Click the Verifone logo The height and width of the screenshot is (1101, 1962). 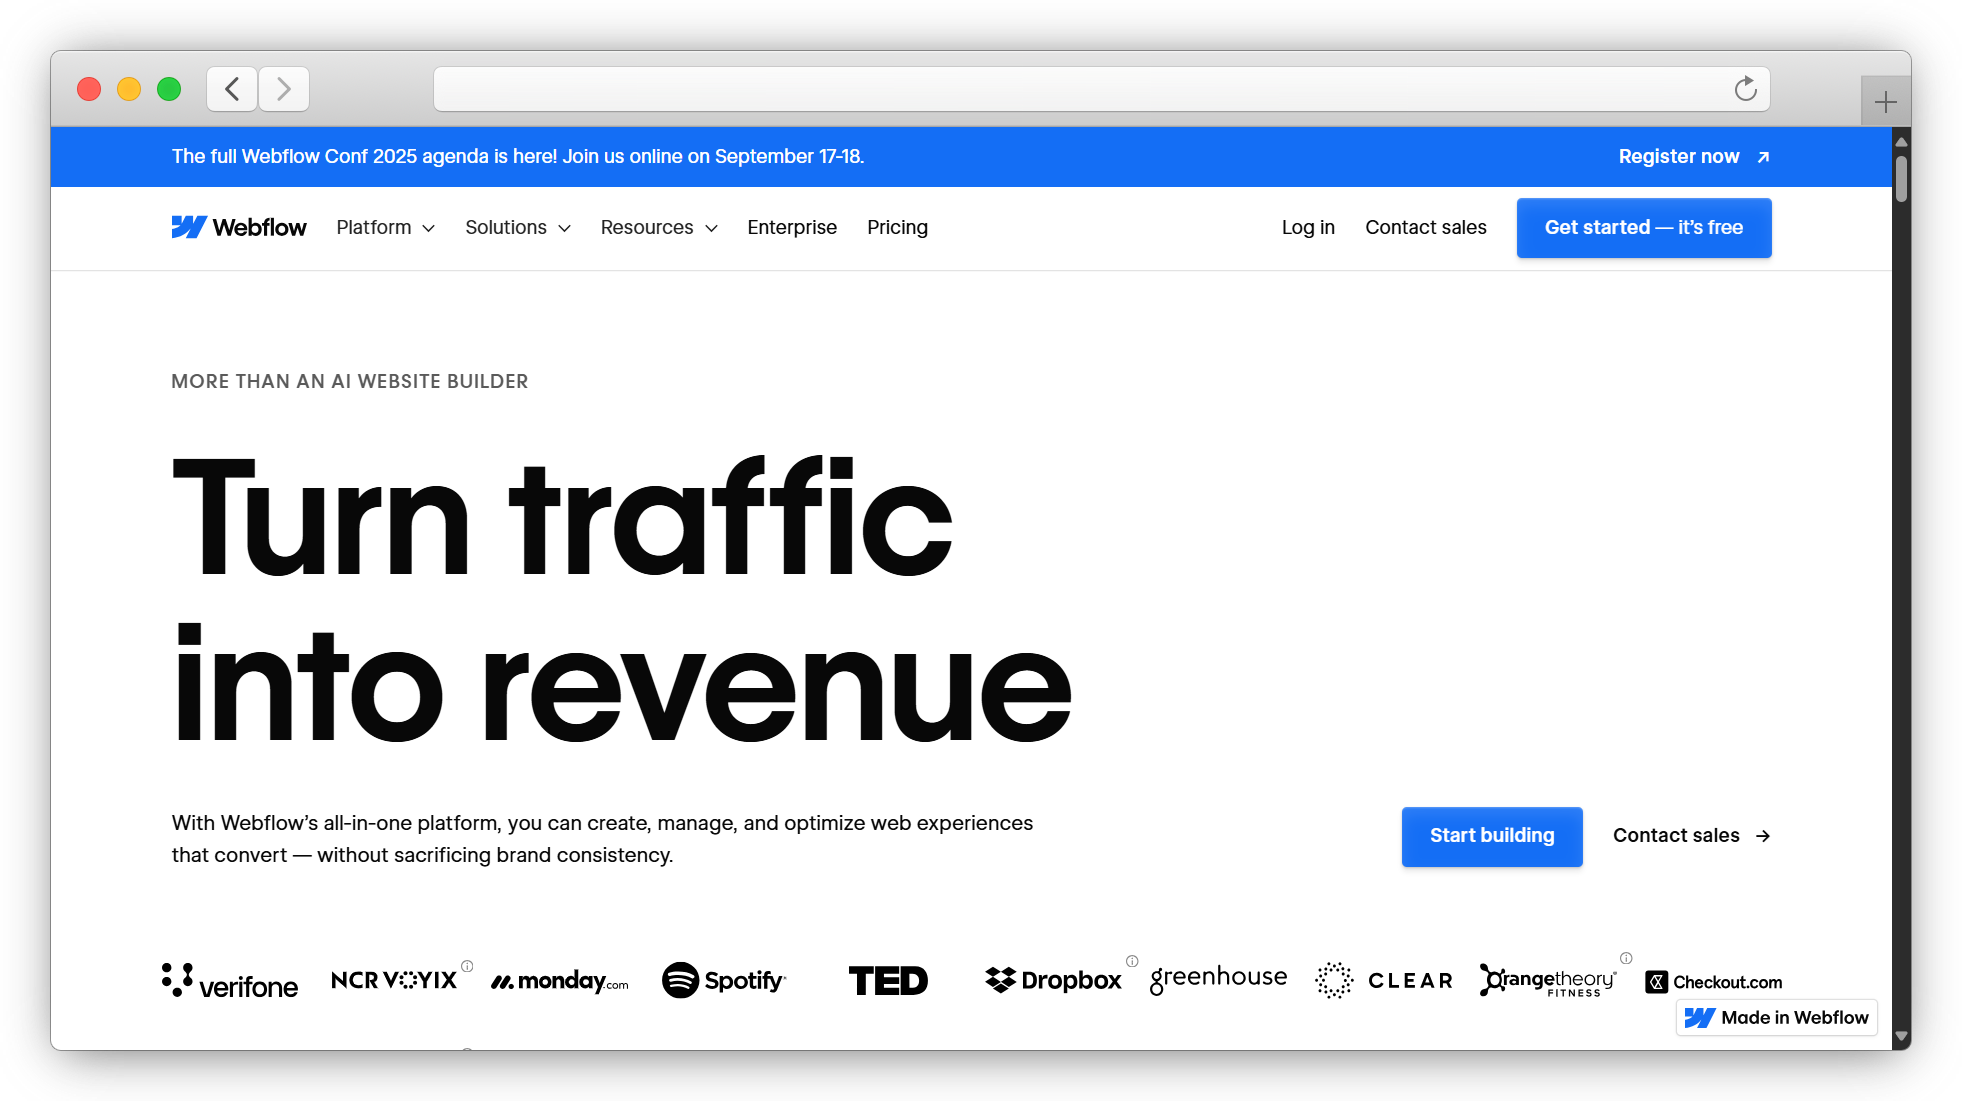coord(228,980)
